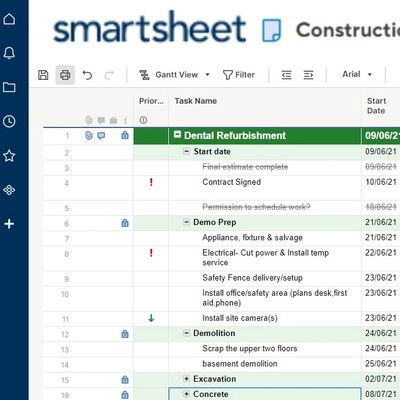The width and height of the screenshot is (400, 400).
Task: Open notifications bell in sidebar
Action: tap(9, 53)
